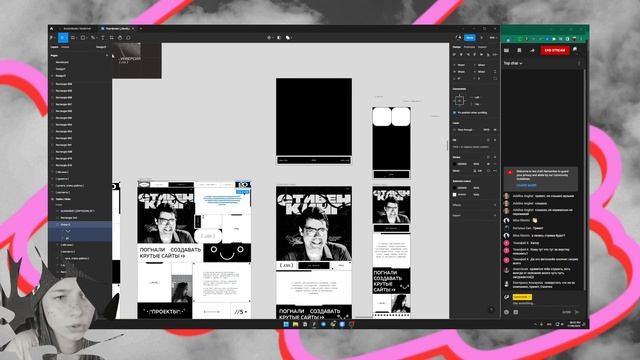Screen dimensions: 640x360
Task: Open the Windows Start menu
Action: pos(286,324)
